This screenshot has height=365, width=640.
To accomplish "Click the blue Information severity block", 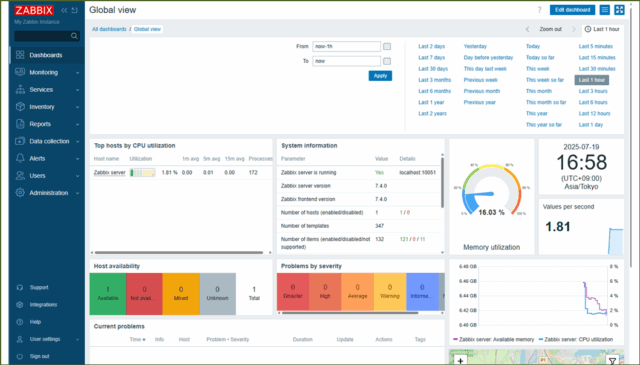I will [422, 292].
